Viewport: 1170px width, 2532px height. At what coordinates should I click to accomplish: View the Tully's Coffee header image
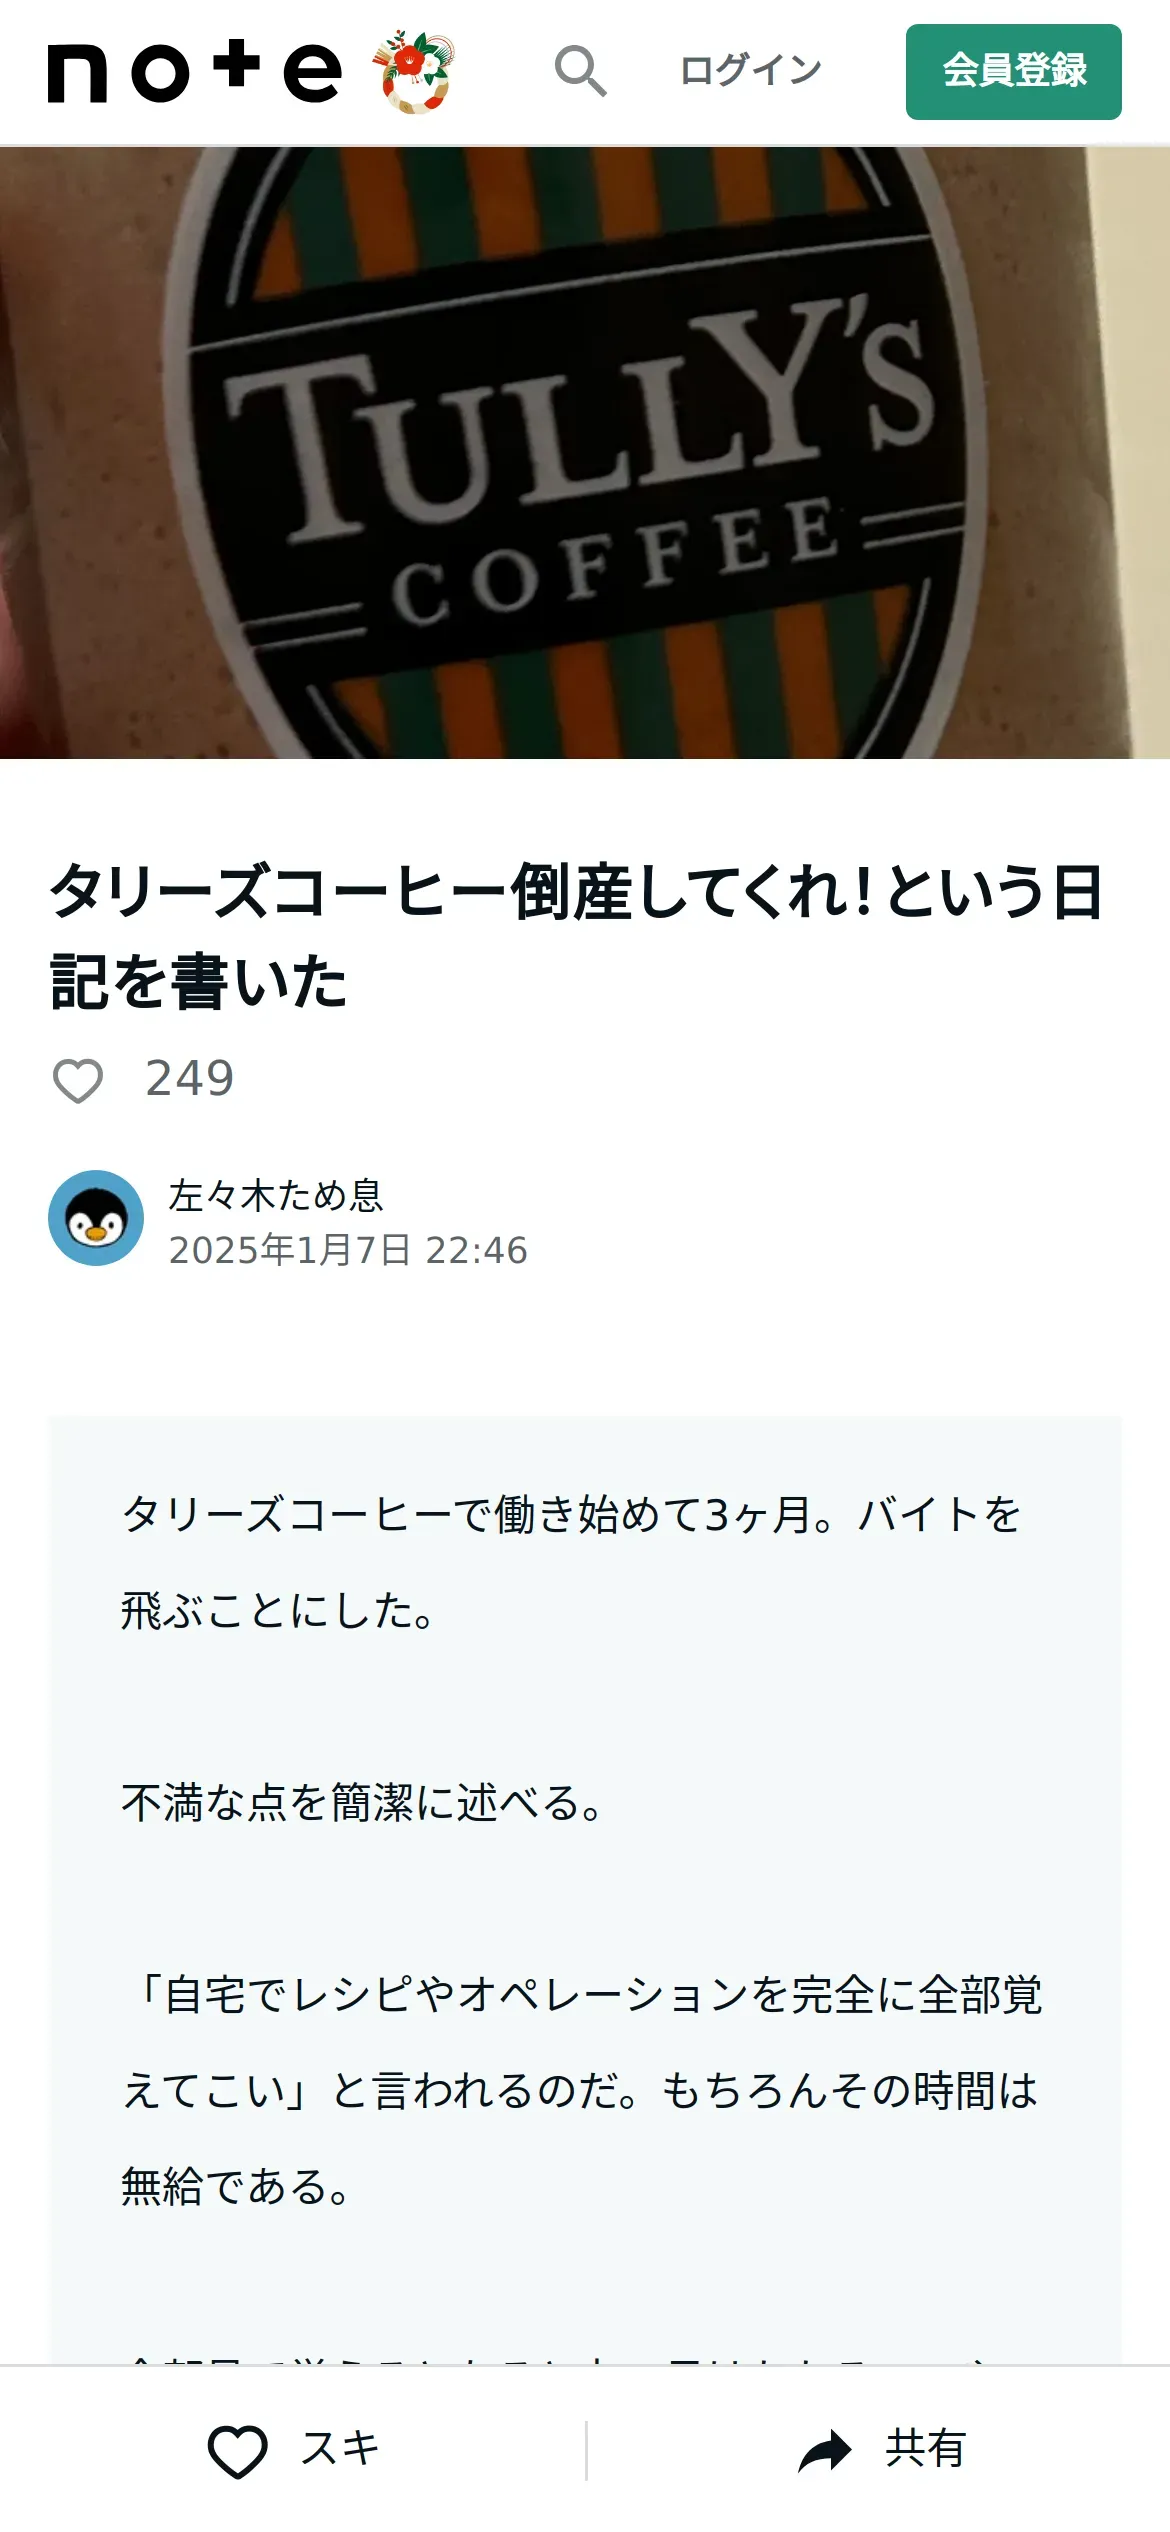(585, 453)
